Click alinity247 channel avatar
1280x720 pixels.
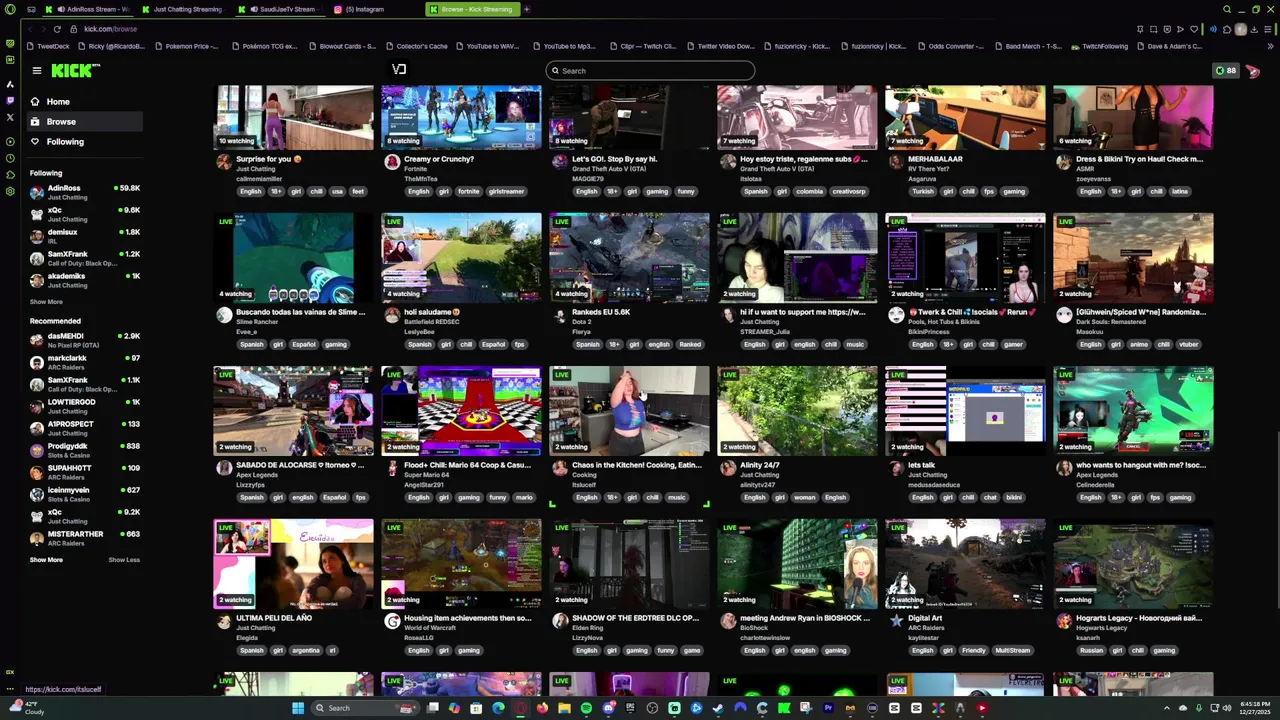(728, 467)
